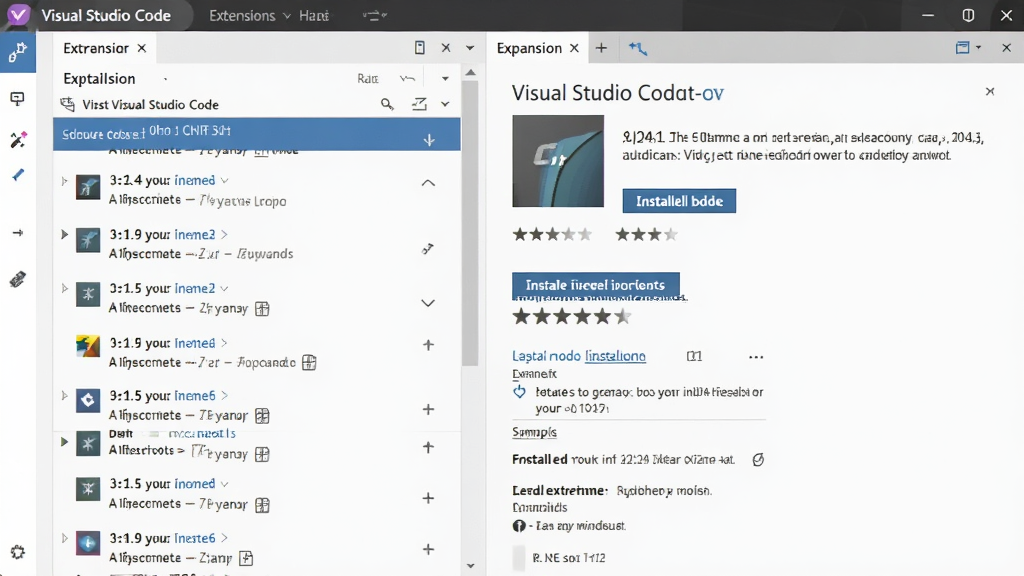This screenshot has height=576, width=1024.
Task: Click the extensions list scrollbar thumb
Action: [x=470, y=223]
